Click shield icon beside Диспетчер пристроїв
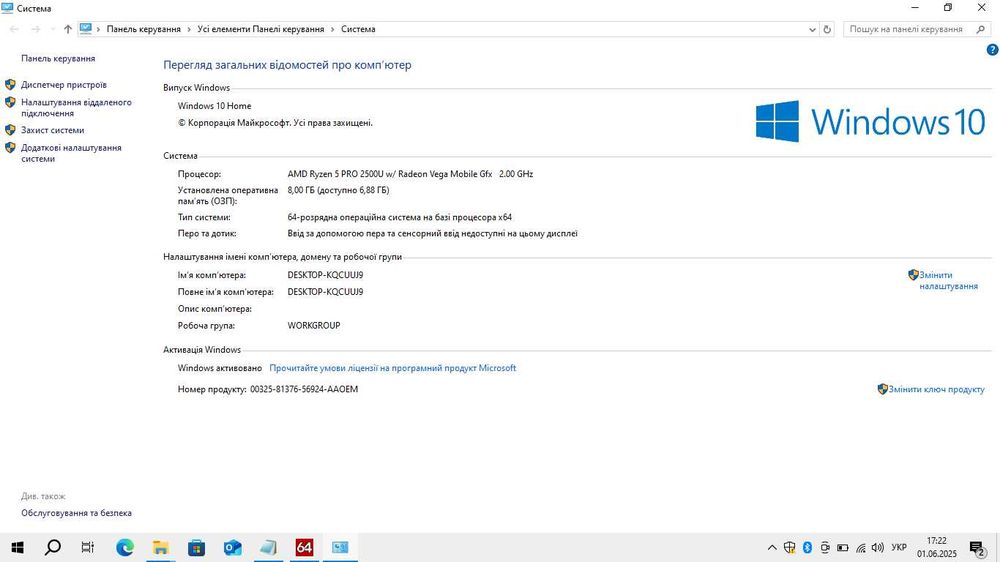 (10, 85)
